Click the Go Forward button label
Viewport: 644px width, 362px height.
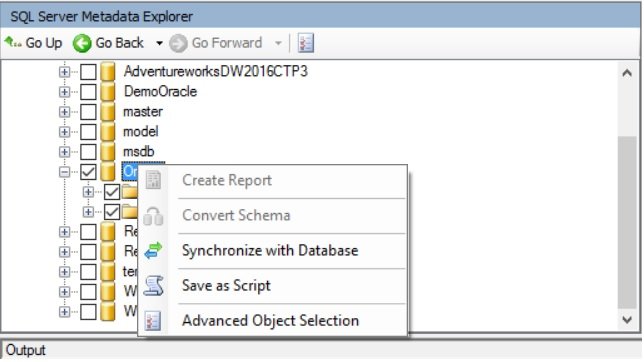click(227, 43)
